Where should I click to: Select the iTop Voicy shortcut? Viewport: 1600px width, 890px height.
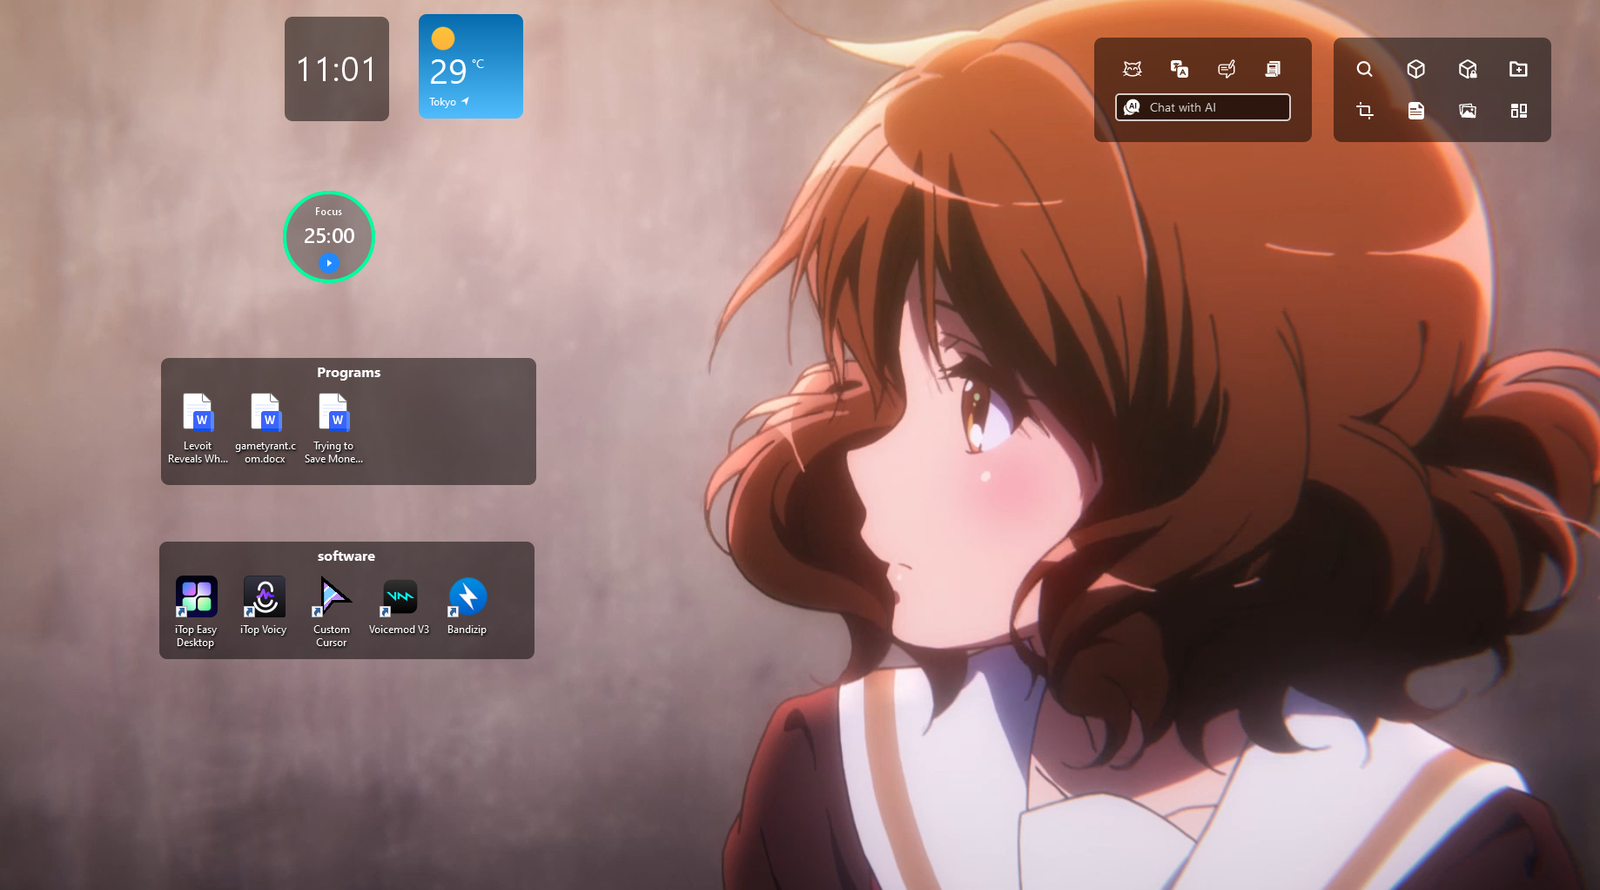tap(264, 606)
